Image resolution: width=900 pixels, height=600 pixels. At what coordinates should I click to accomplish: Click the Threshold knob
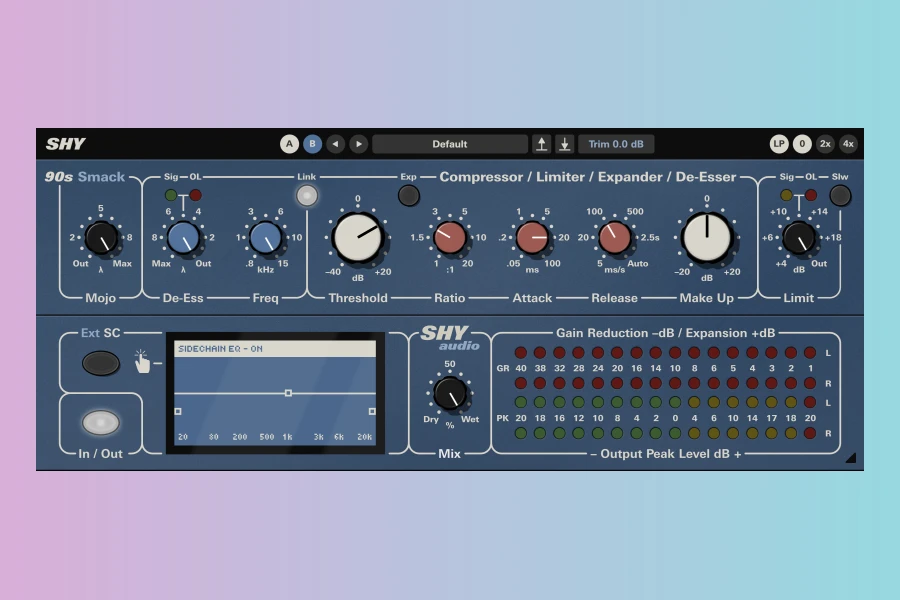pyautogui.click(x=358, y=238)
